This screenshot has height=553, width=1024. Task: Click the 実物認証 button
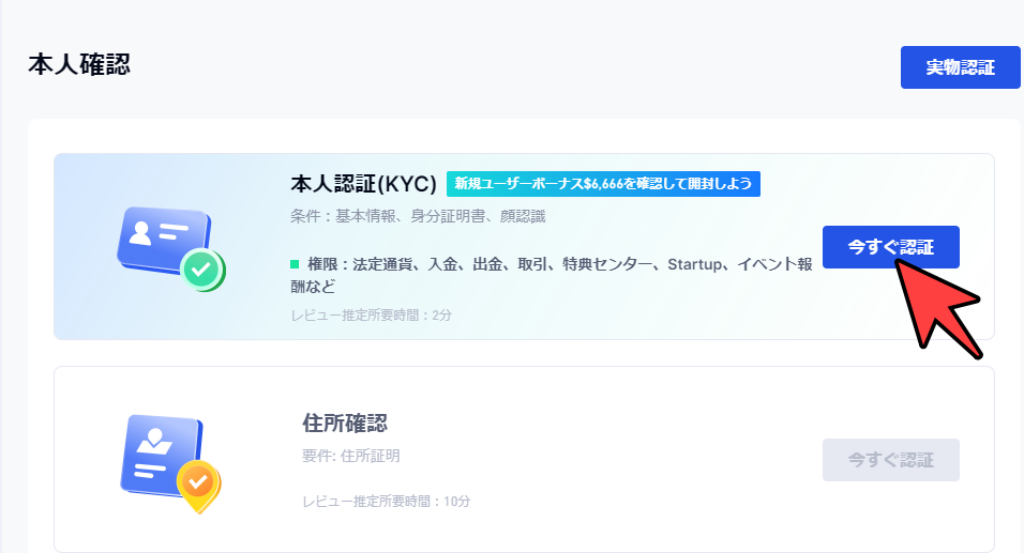coord(960,67)
